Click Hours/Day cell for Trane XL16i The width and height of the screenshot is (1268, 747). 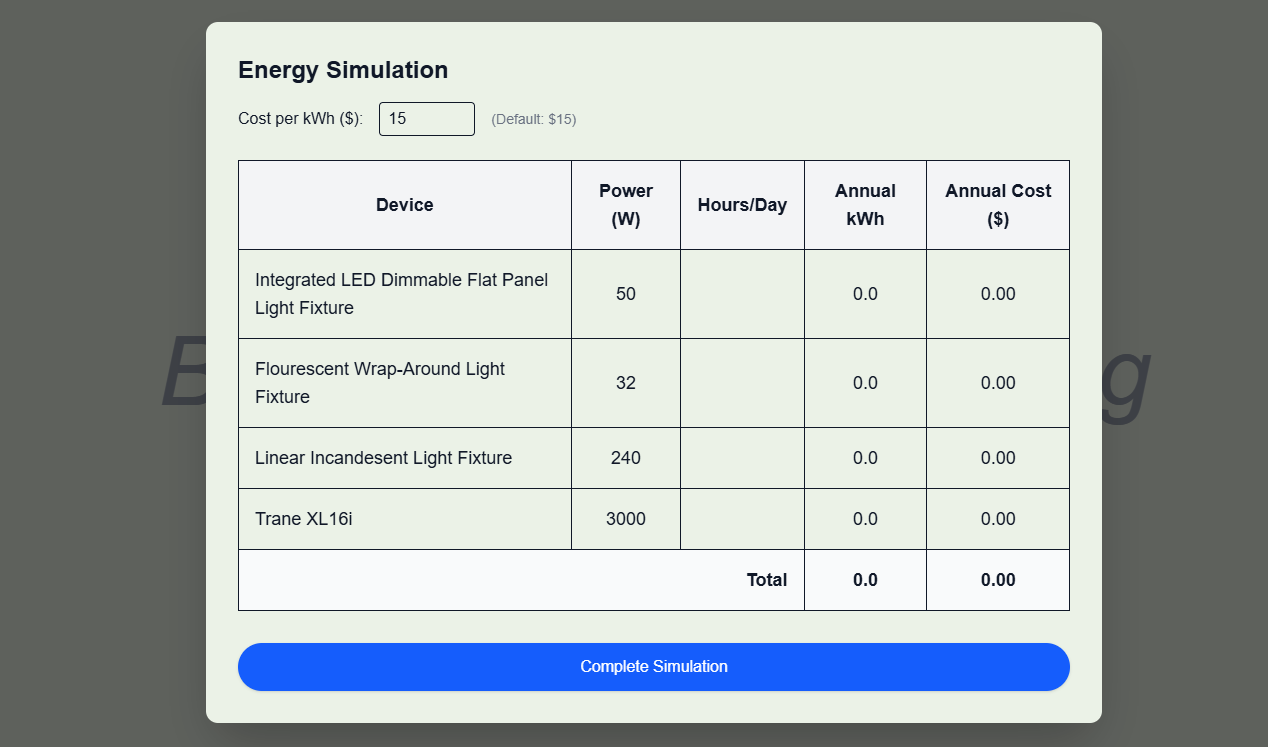[x=742, y=519]
